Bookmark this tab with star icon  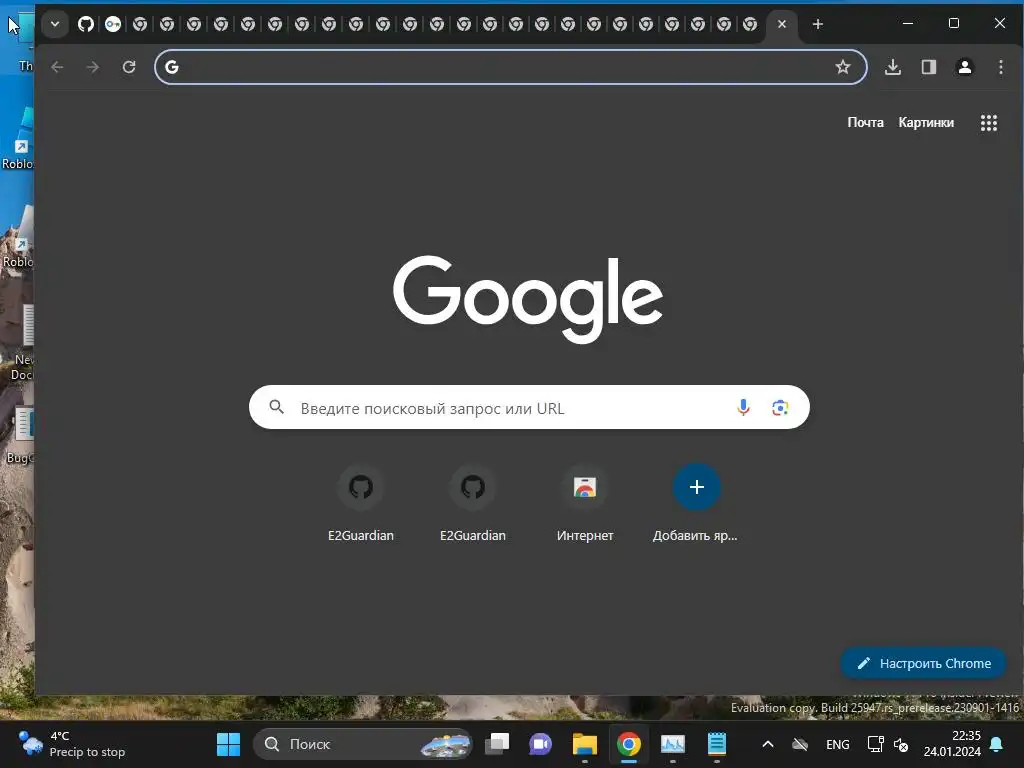pos(843,67)
